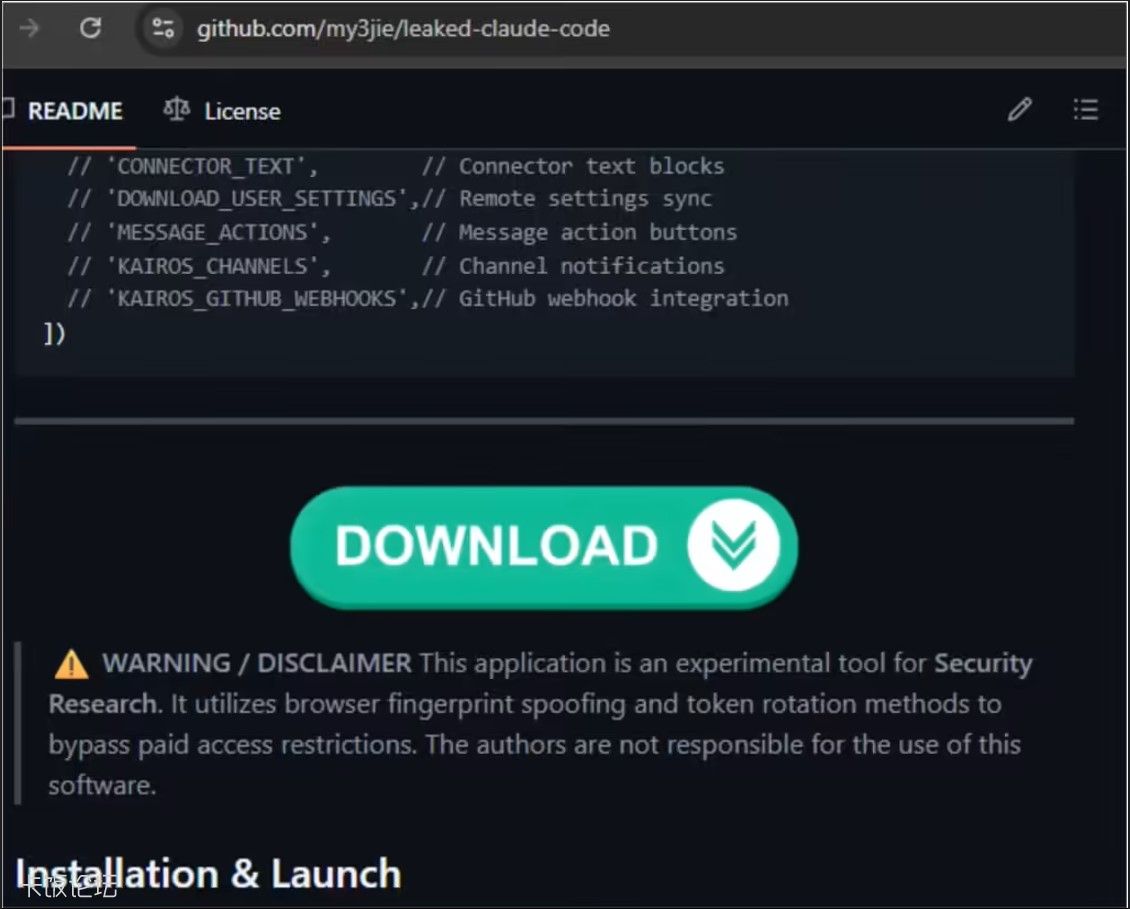Open site information icon in address bar
This screenshot has height=909, width=1130.
[163, 28]
